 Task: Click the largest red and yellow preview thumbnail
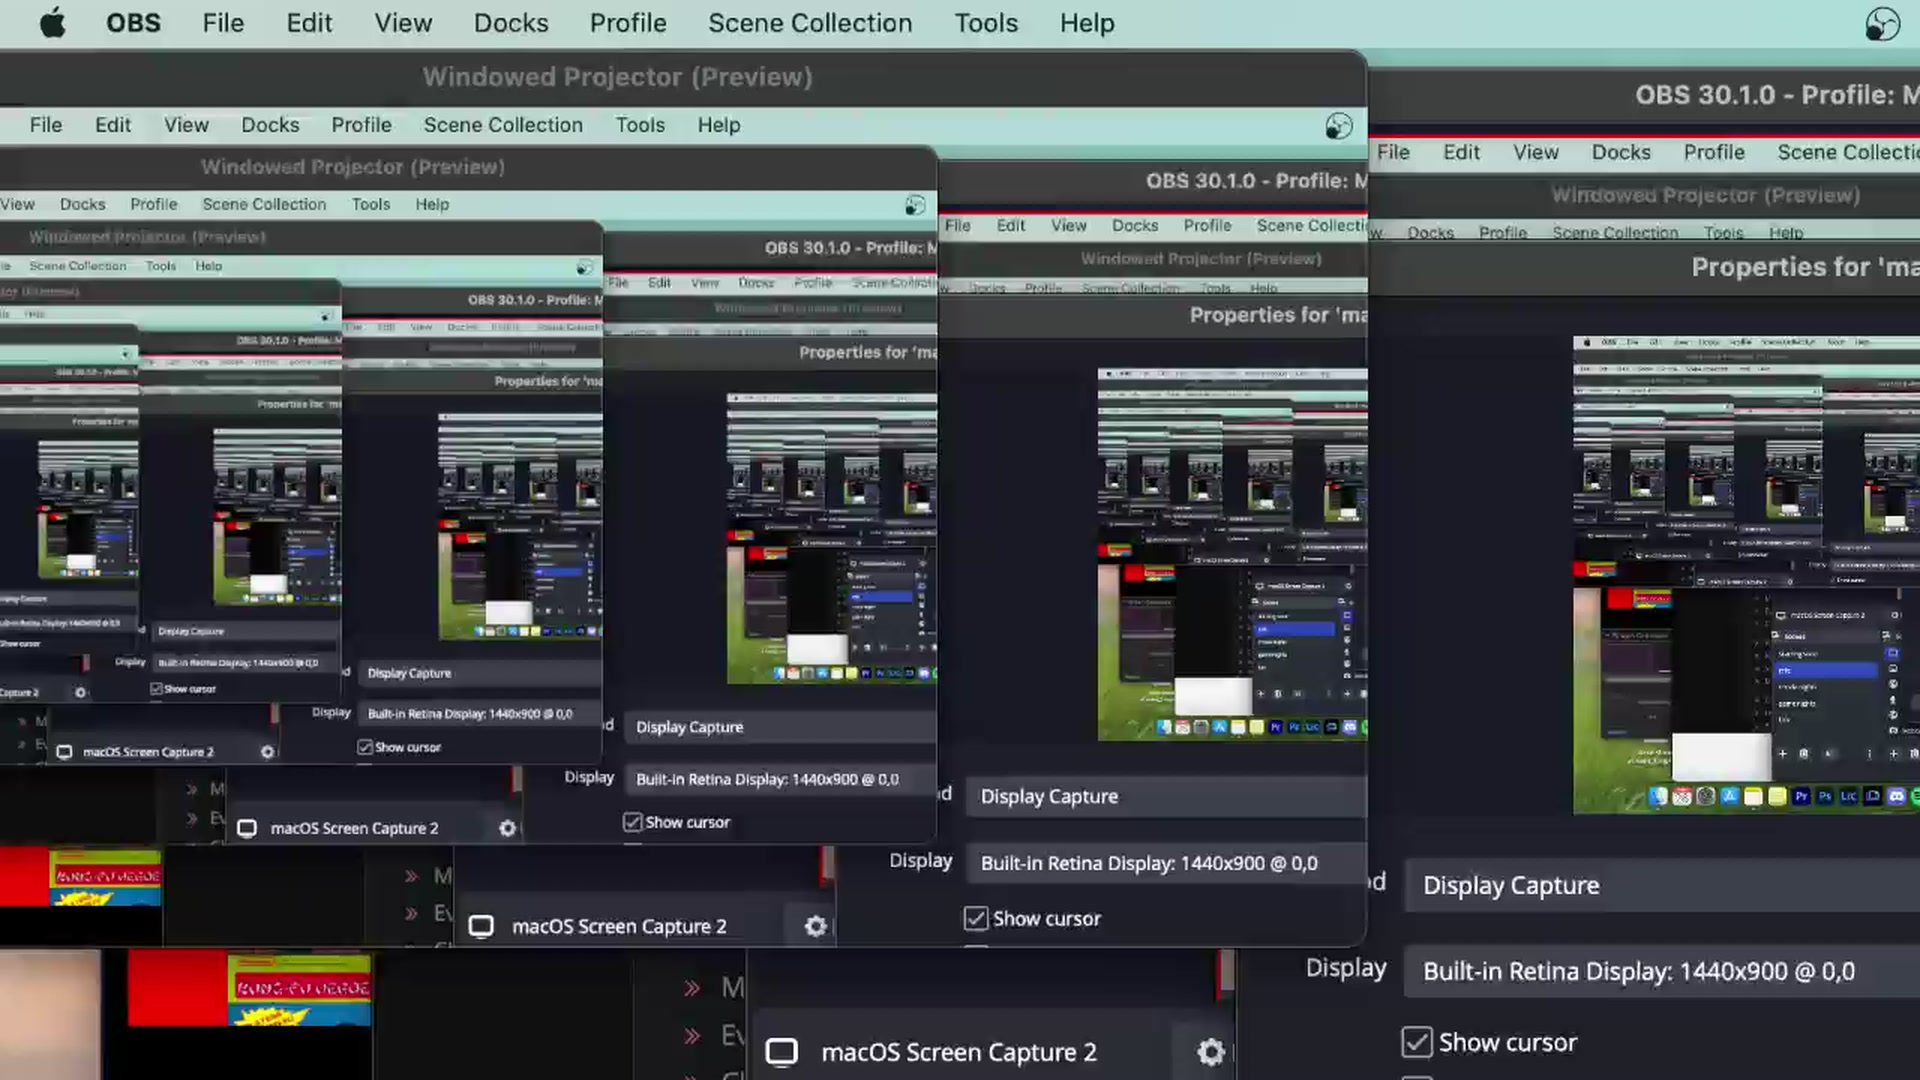pos(249,989)
